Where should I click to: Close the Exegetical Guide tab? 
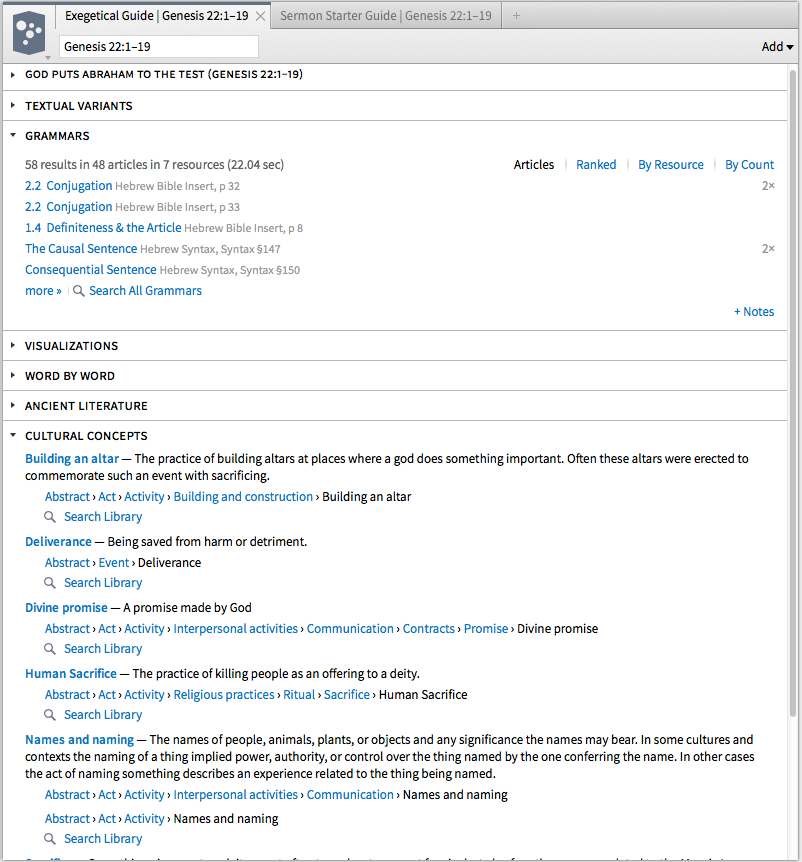pyautogui.click(x=261, y=16)
